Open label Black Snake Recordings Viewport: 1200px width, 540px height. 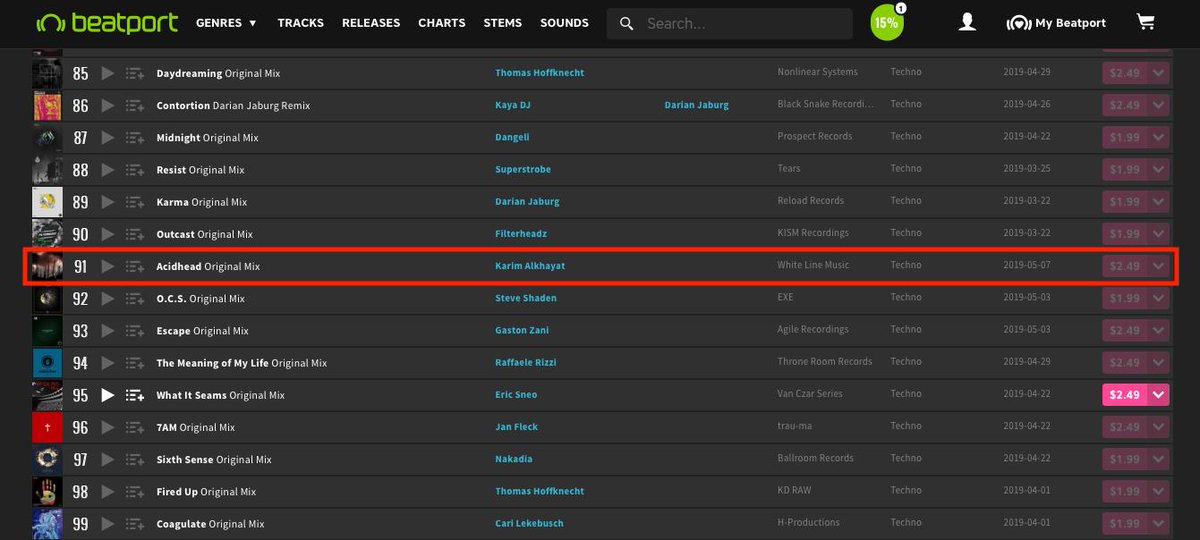pos(826,105)
